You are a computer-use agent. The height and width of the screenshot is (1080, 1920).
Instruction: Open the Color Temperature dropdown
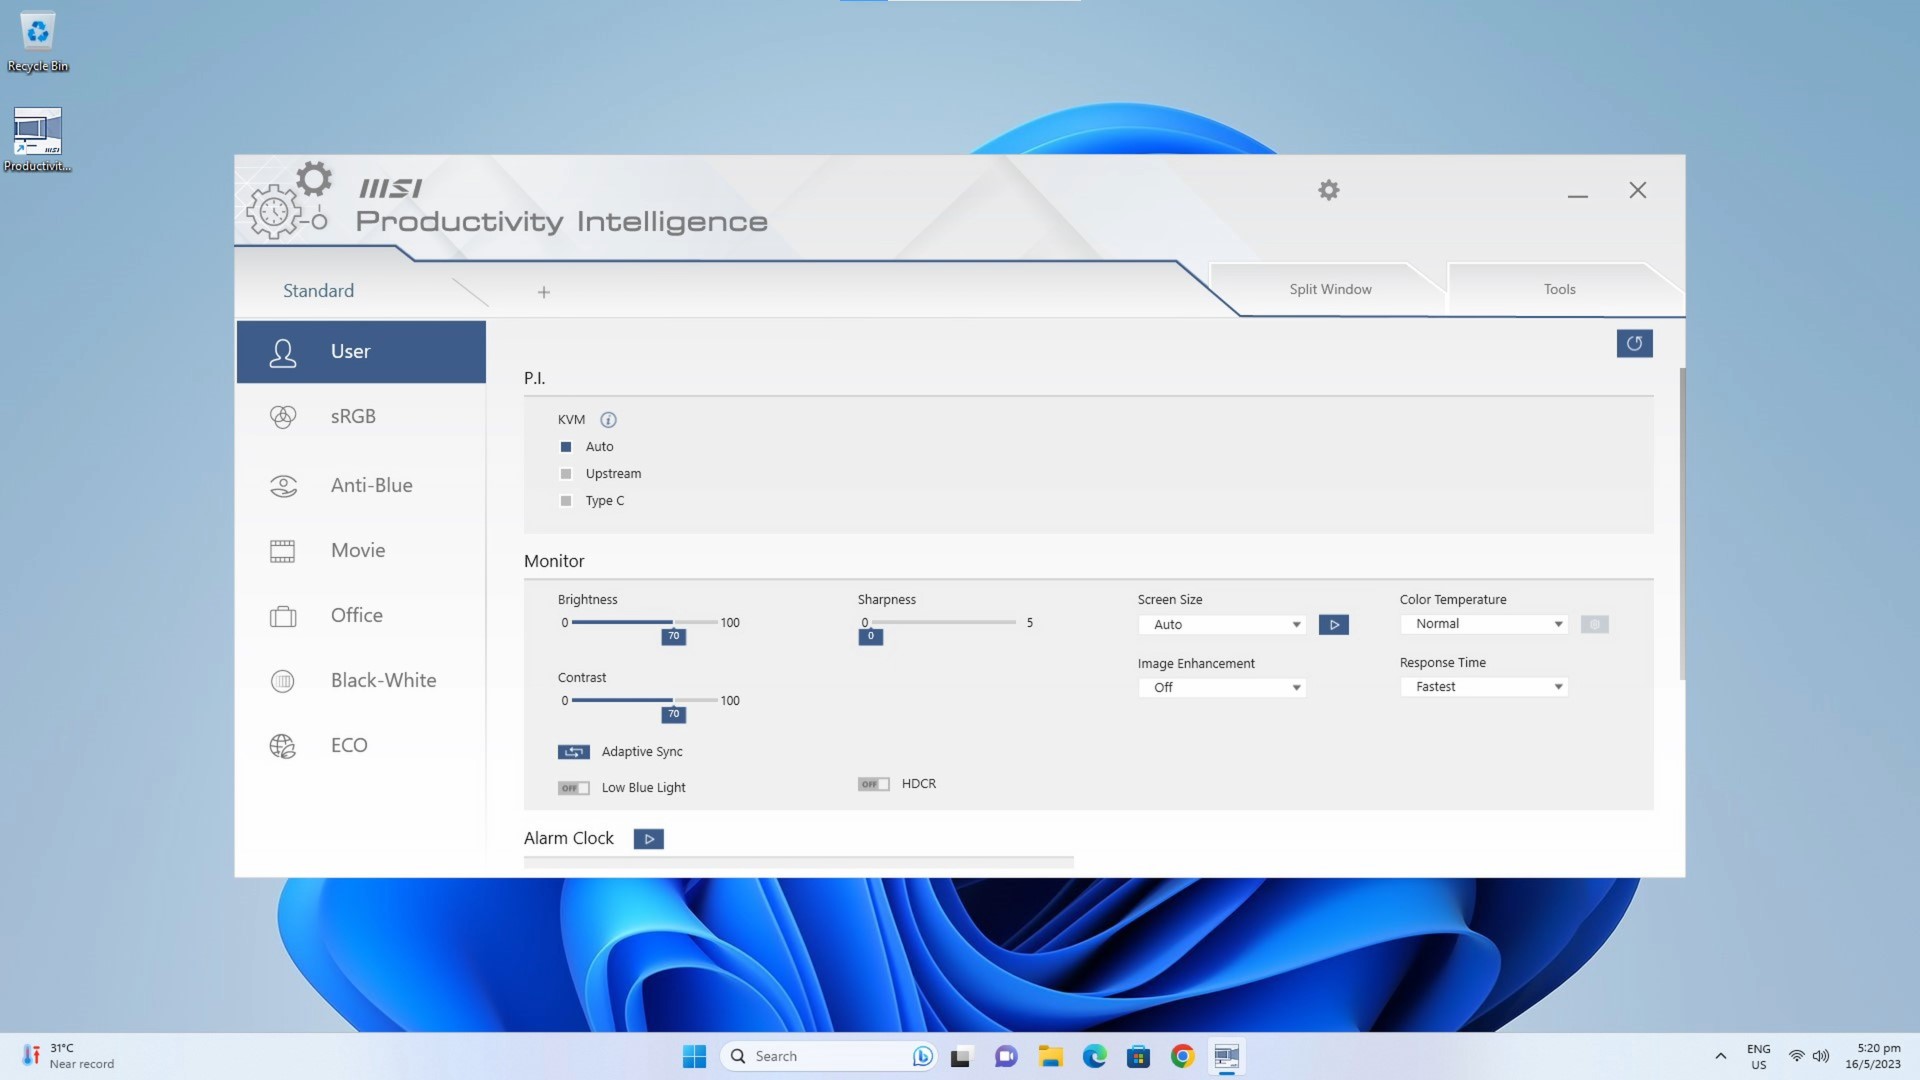coord(1484,623)
